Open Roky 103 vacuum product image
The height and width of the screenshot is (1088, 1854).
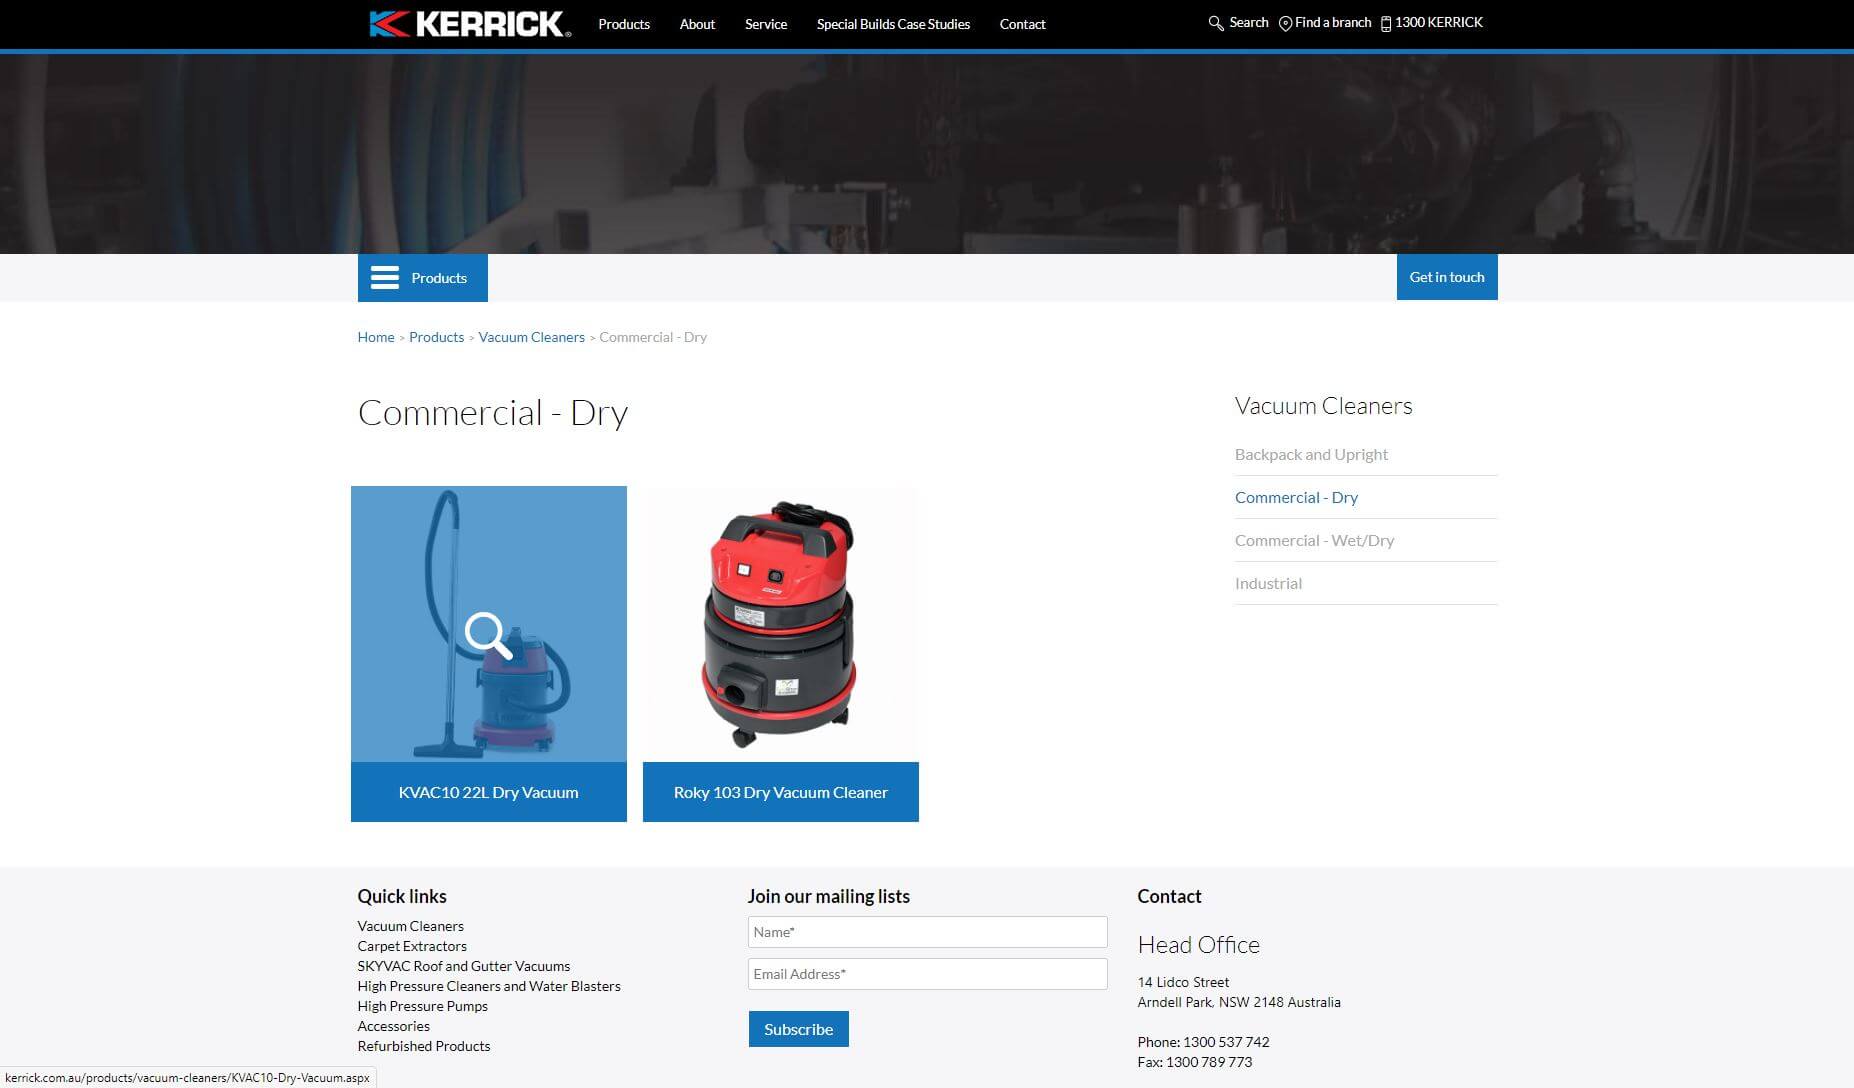coord(780,624)
